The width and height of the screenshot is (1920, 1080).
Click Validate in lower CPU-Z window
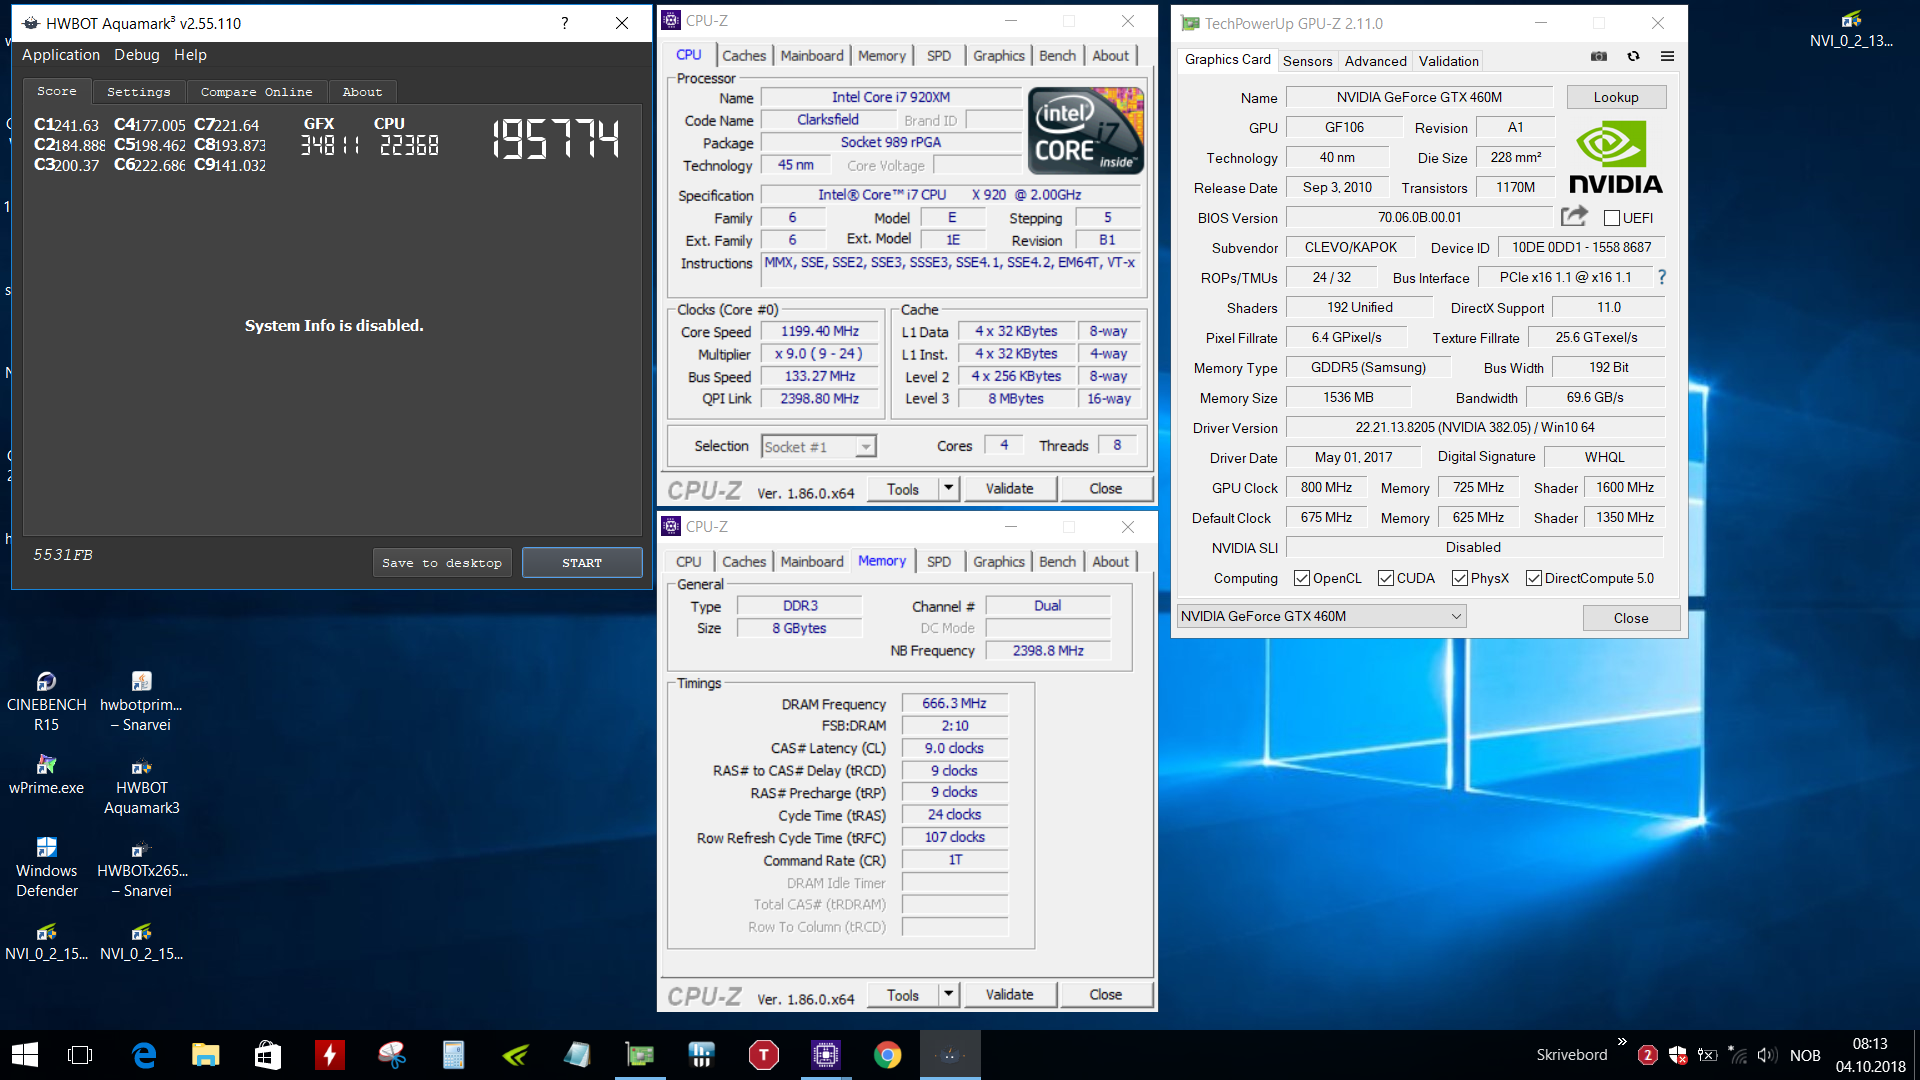tap(1009, 994)
